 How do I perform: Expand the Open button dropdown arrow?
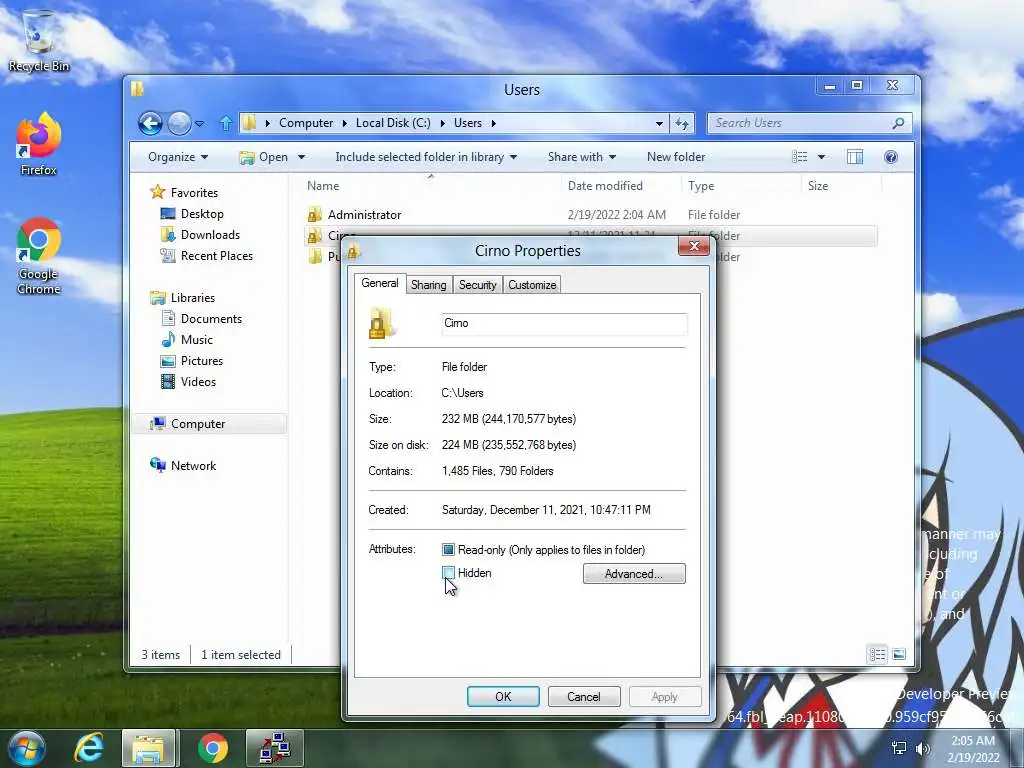[301, 157]
